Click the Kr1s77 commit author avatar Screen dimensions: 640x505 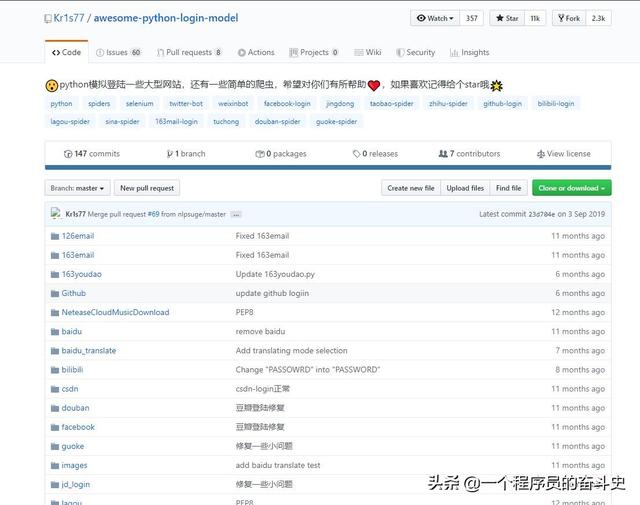point(56,214)
